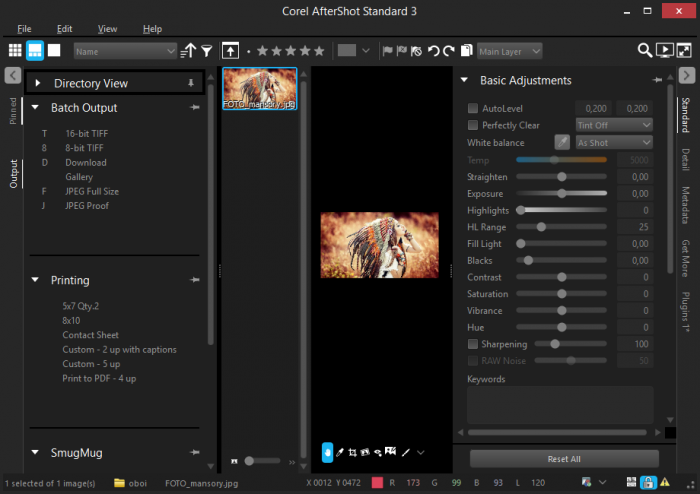Select the single image view icon

click(x=54, y=50)
